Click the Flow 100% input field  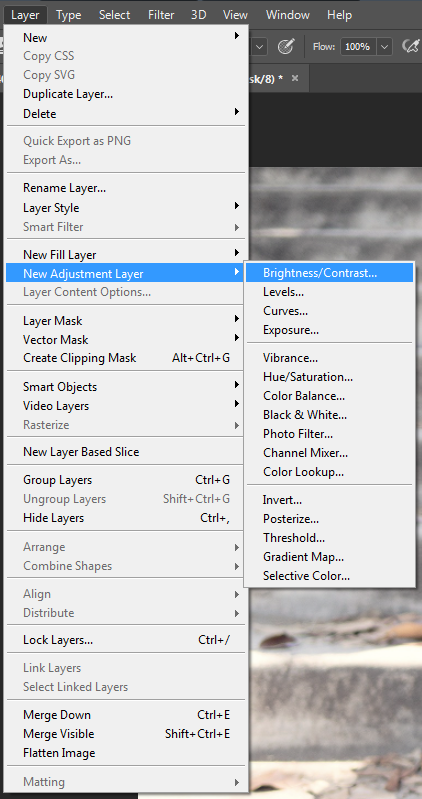pos(359,47)
